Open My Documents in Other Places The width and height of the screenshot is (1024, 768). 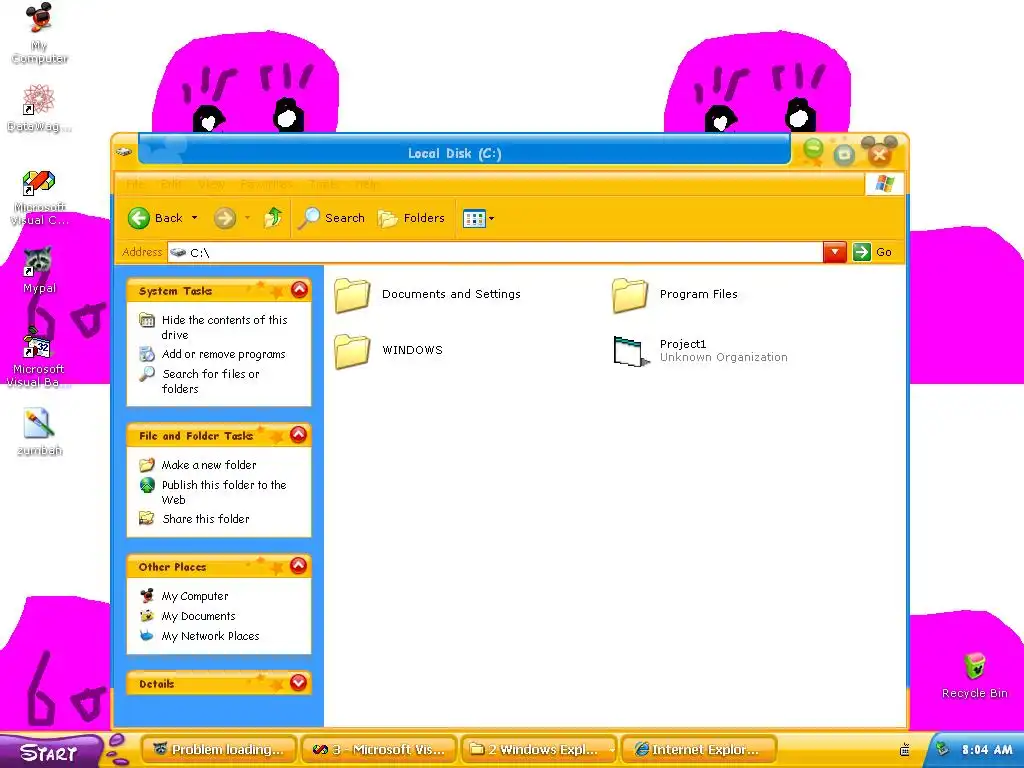coord(198,616)
